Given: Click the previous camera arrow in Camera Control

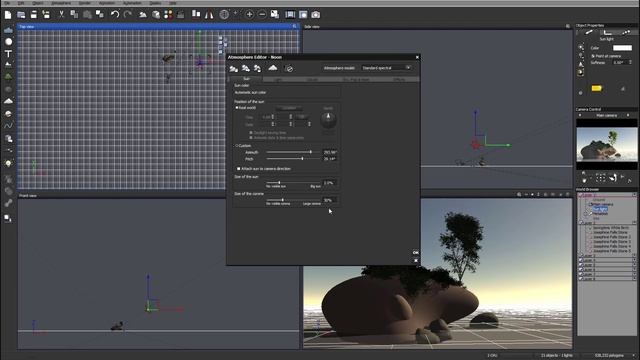Looking at the screenshot, I should [580, 116].
